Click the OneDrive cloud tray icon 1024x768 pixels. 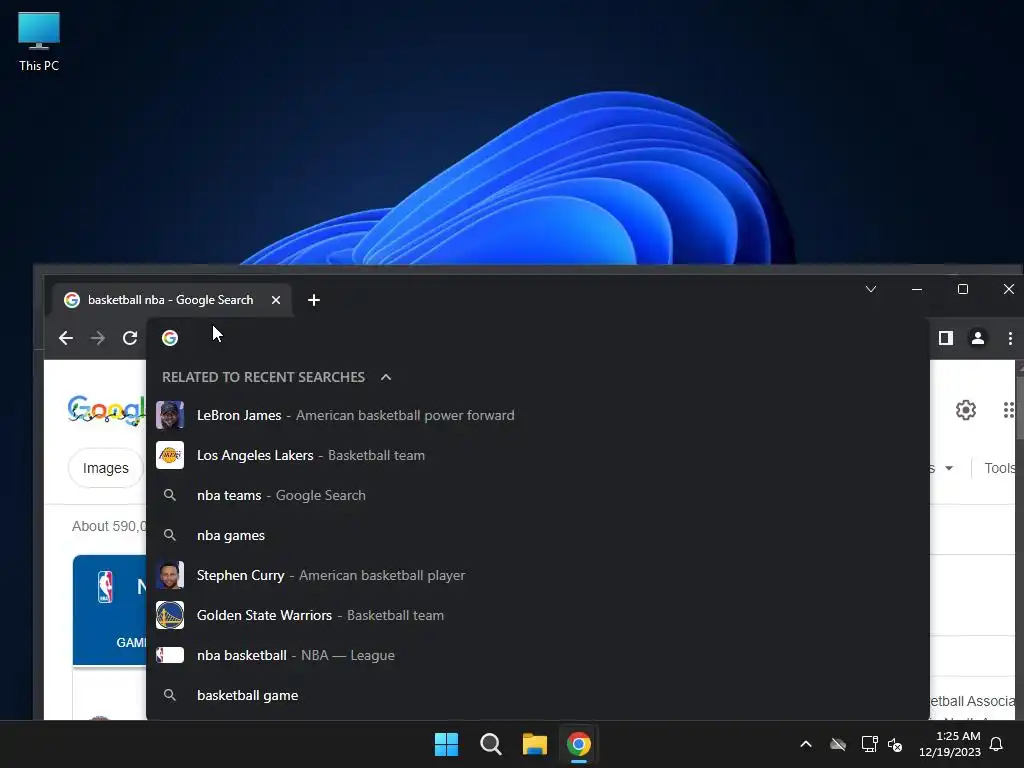tap(838, 744)
